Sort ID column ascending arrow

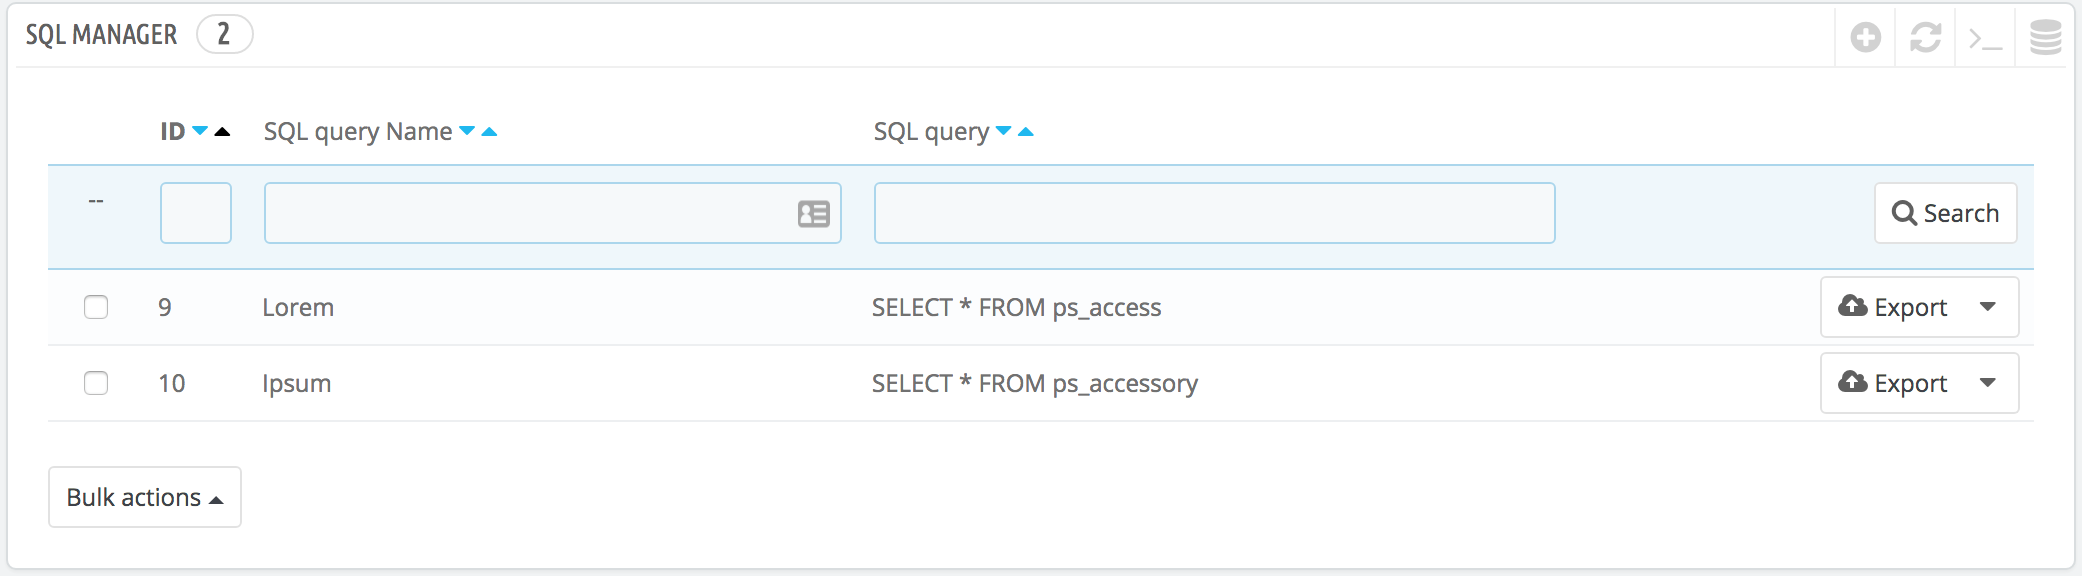coord(222,131)
